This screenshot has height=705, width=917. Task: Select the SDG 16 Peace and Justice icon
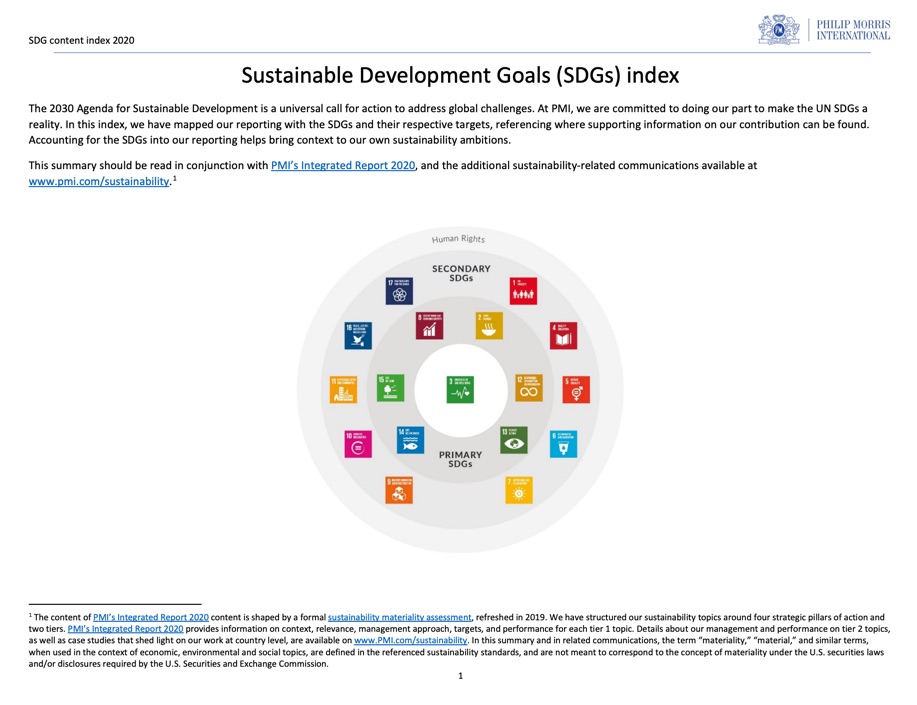[x=358, y=336]
